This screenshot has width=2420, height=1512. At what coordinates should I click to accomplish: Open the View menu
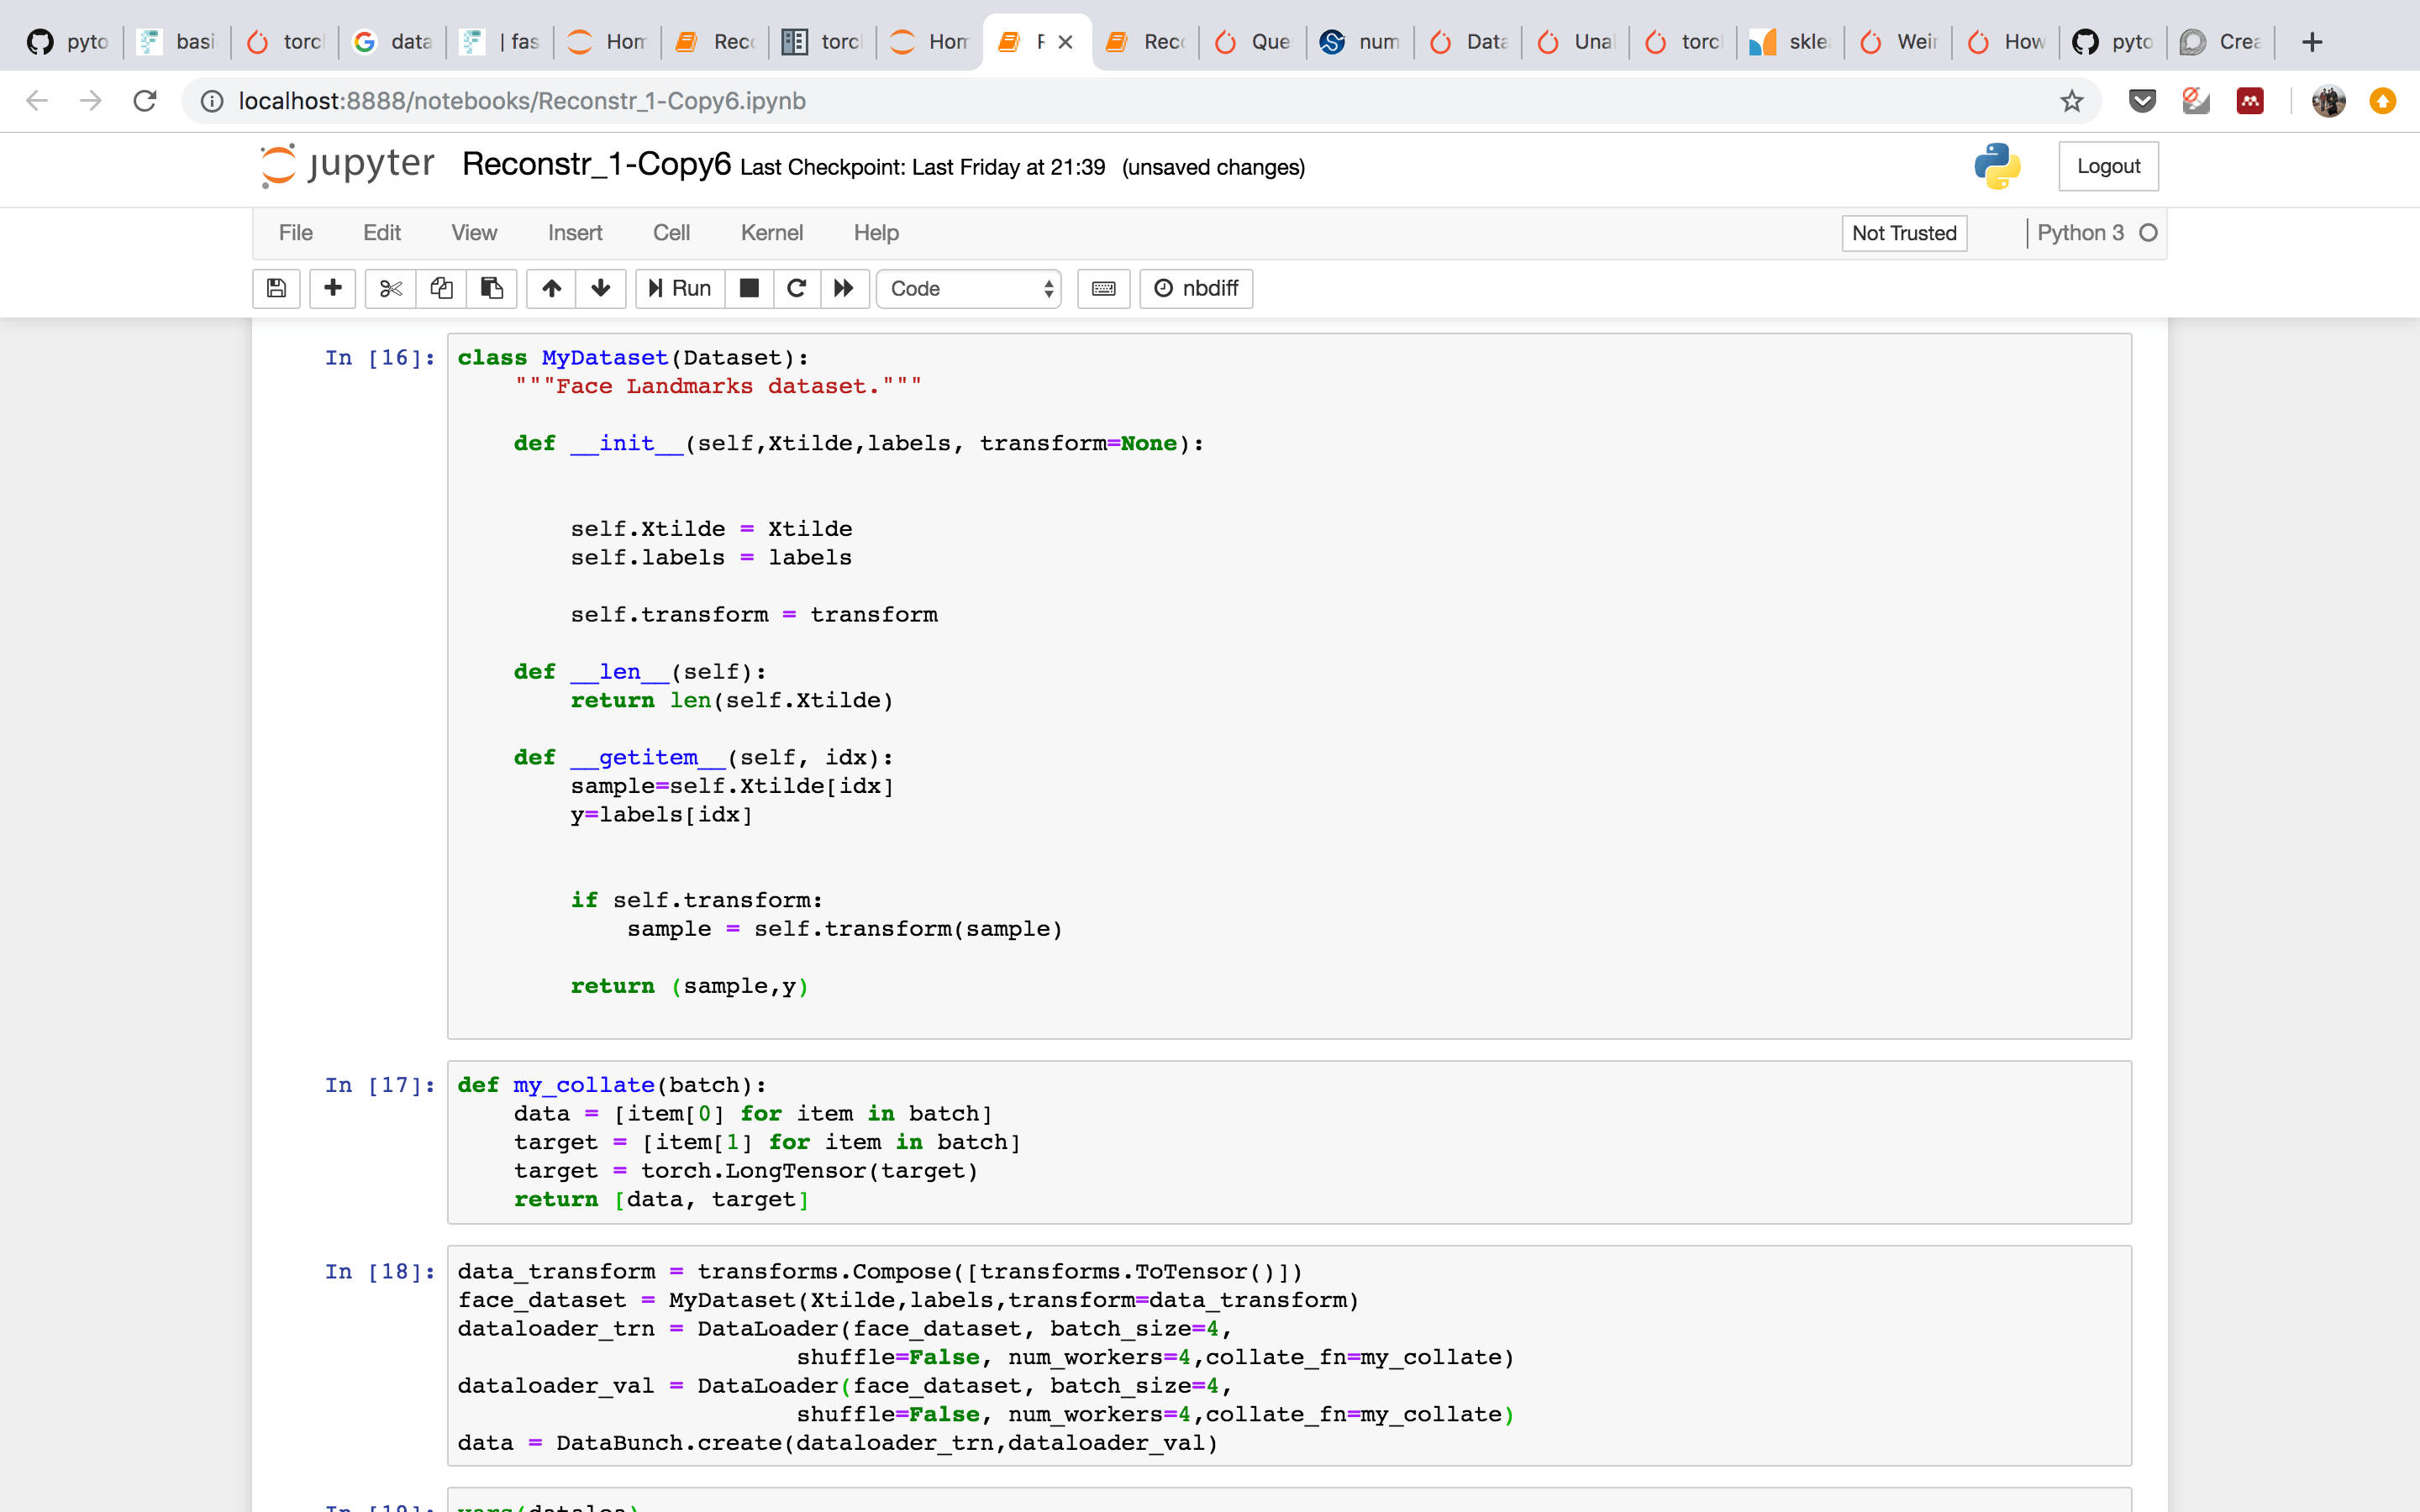coord(474,232)
